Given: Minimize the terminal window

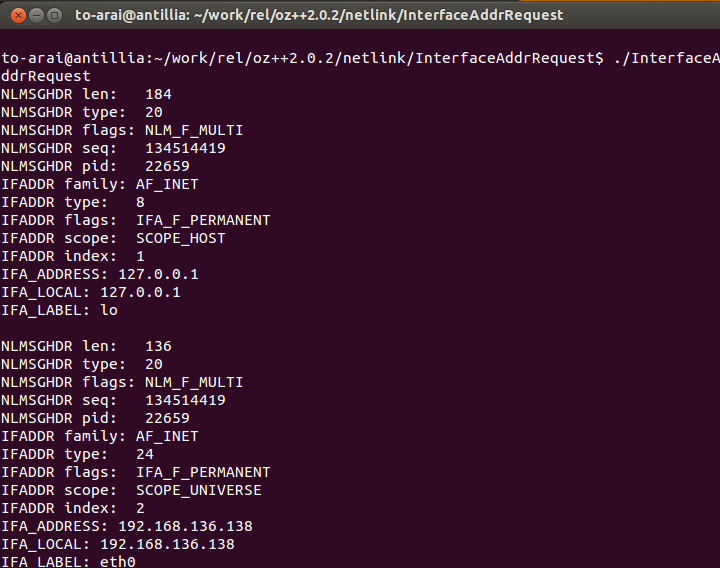Looking at the screenshot, I should point(36,16).
